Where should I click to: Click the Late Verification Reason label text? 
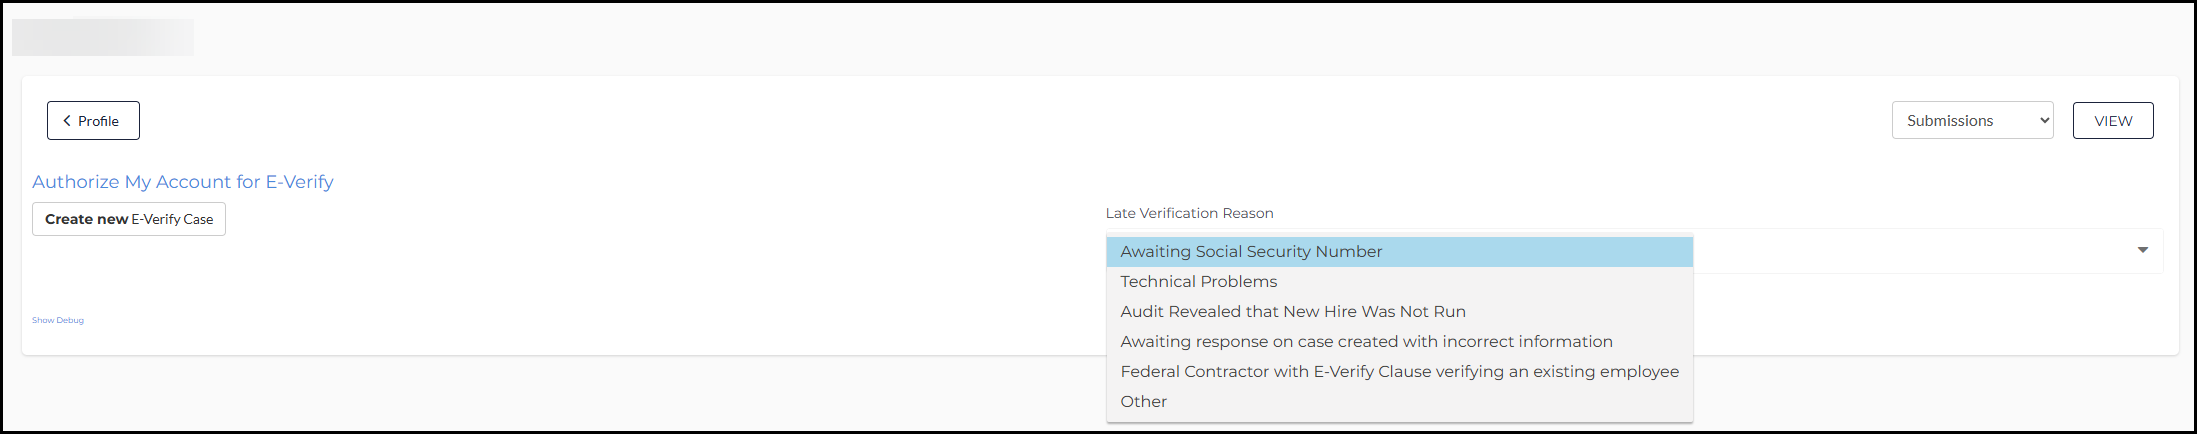(1189, 213)
